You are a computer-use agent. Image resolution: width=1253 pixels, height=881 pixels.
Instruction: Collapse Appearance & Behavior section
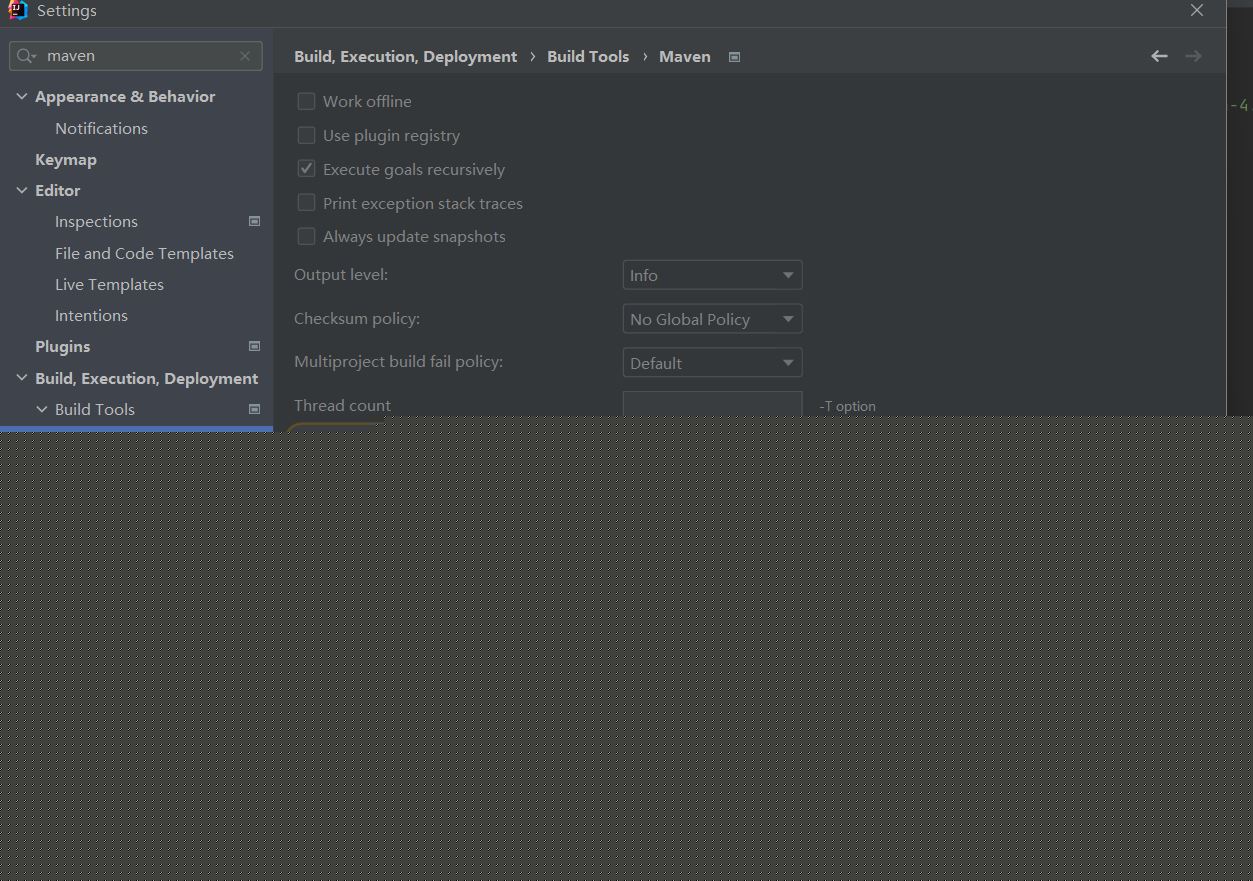(22, 96)
